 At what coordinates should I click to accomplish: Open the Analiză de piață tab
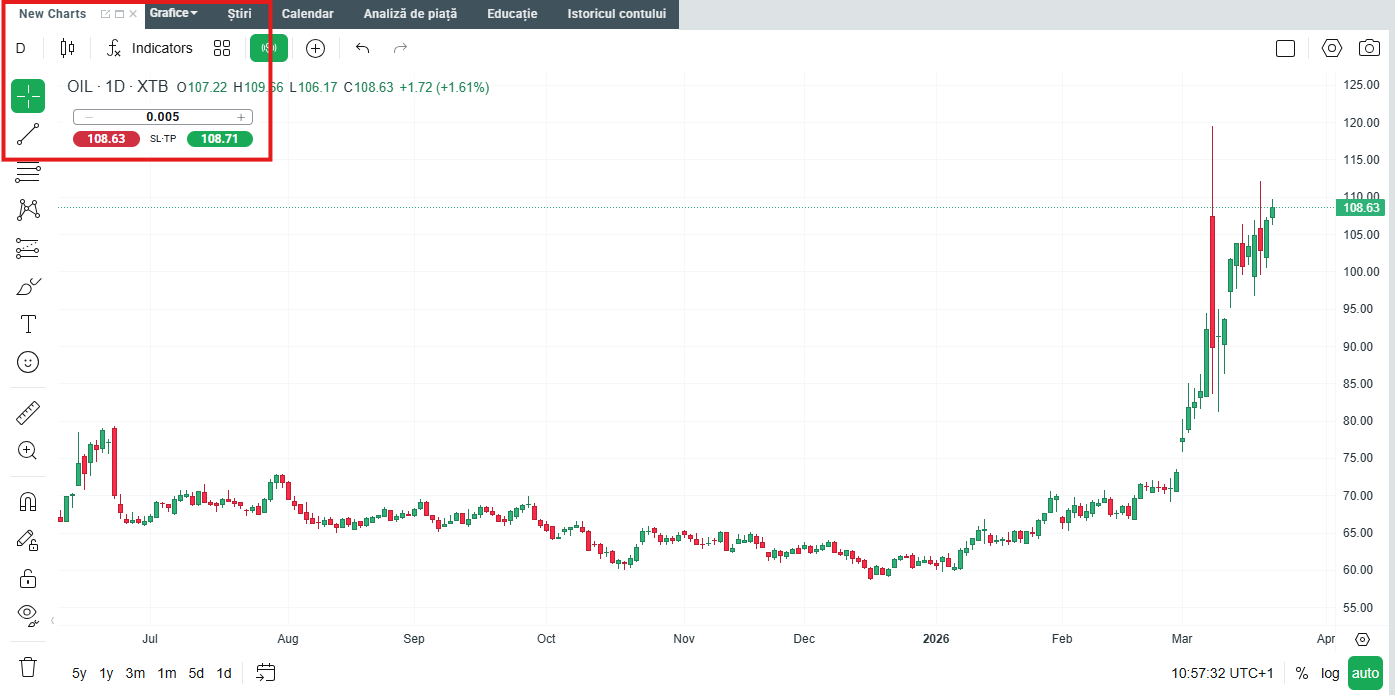tap(410, 14)
